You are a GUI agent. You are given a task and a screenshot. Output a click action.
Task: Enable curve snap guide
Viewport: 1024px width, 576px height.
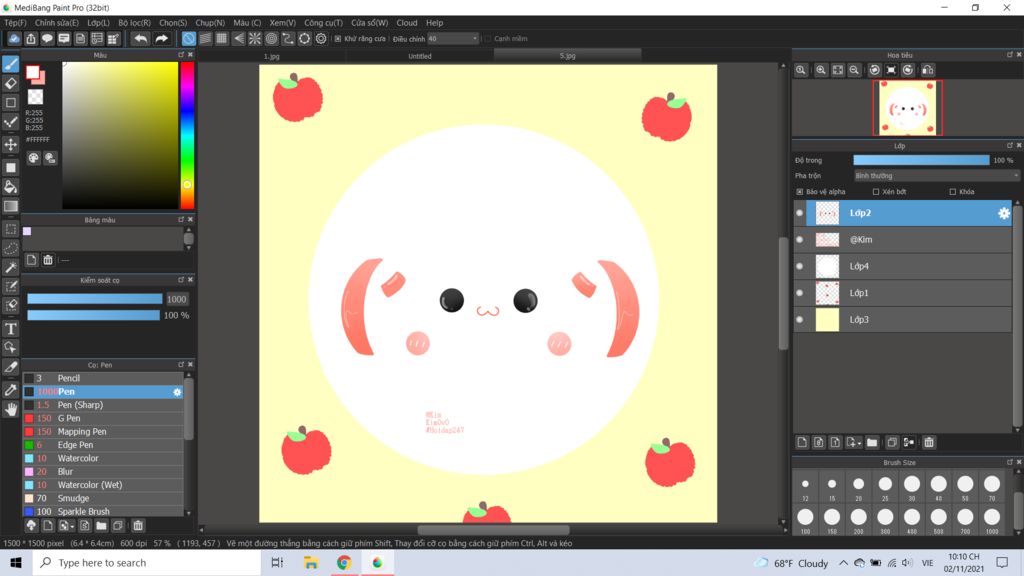pos(288,39)
